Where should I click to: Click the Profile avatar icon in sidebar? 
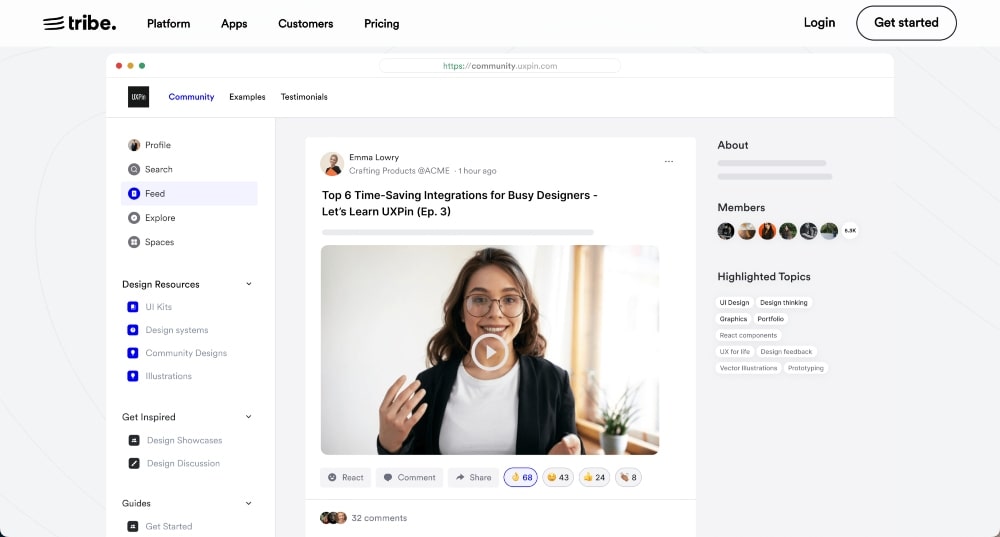pyautogui.click(x=134, y=145)
